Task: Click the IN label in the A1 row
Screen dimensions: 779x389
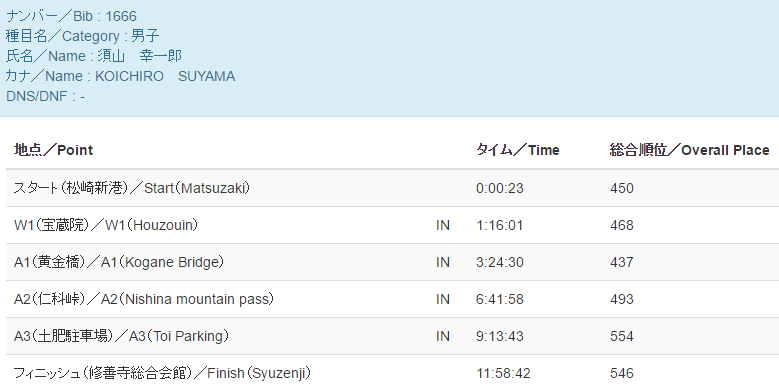Action: 443,262
